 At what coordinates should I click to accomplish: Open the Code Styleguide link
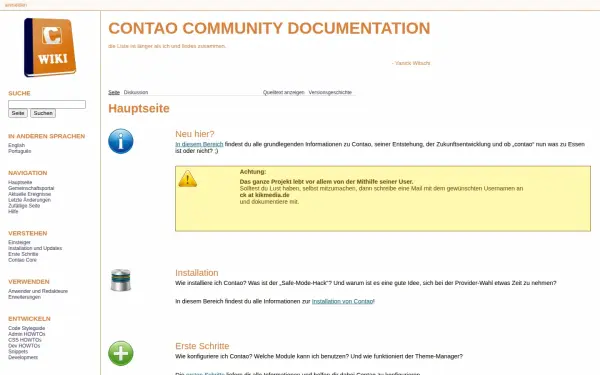26,328
